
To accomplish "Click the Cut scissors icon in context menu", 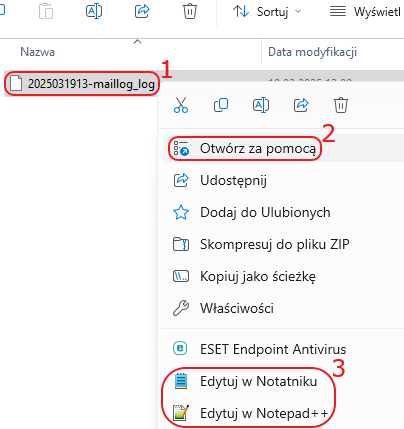I will pos(181,105).
